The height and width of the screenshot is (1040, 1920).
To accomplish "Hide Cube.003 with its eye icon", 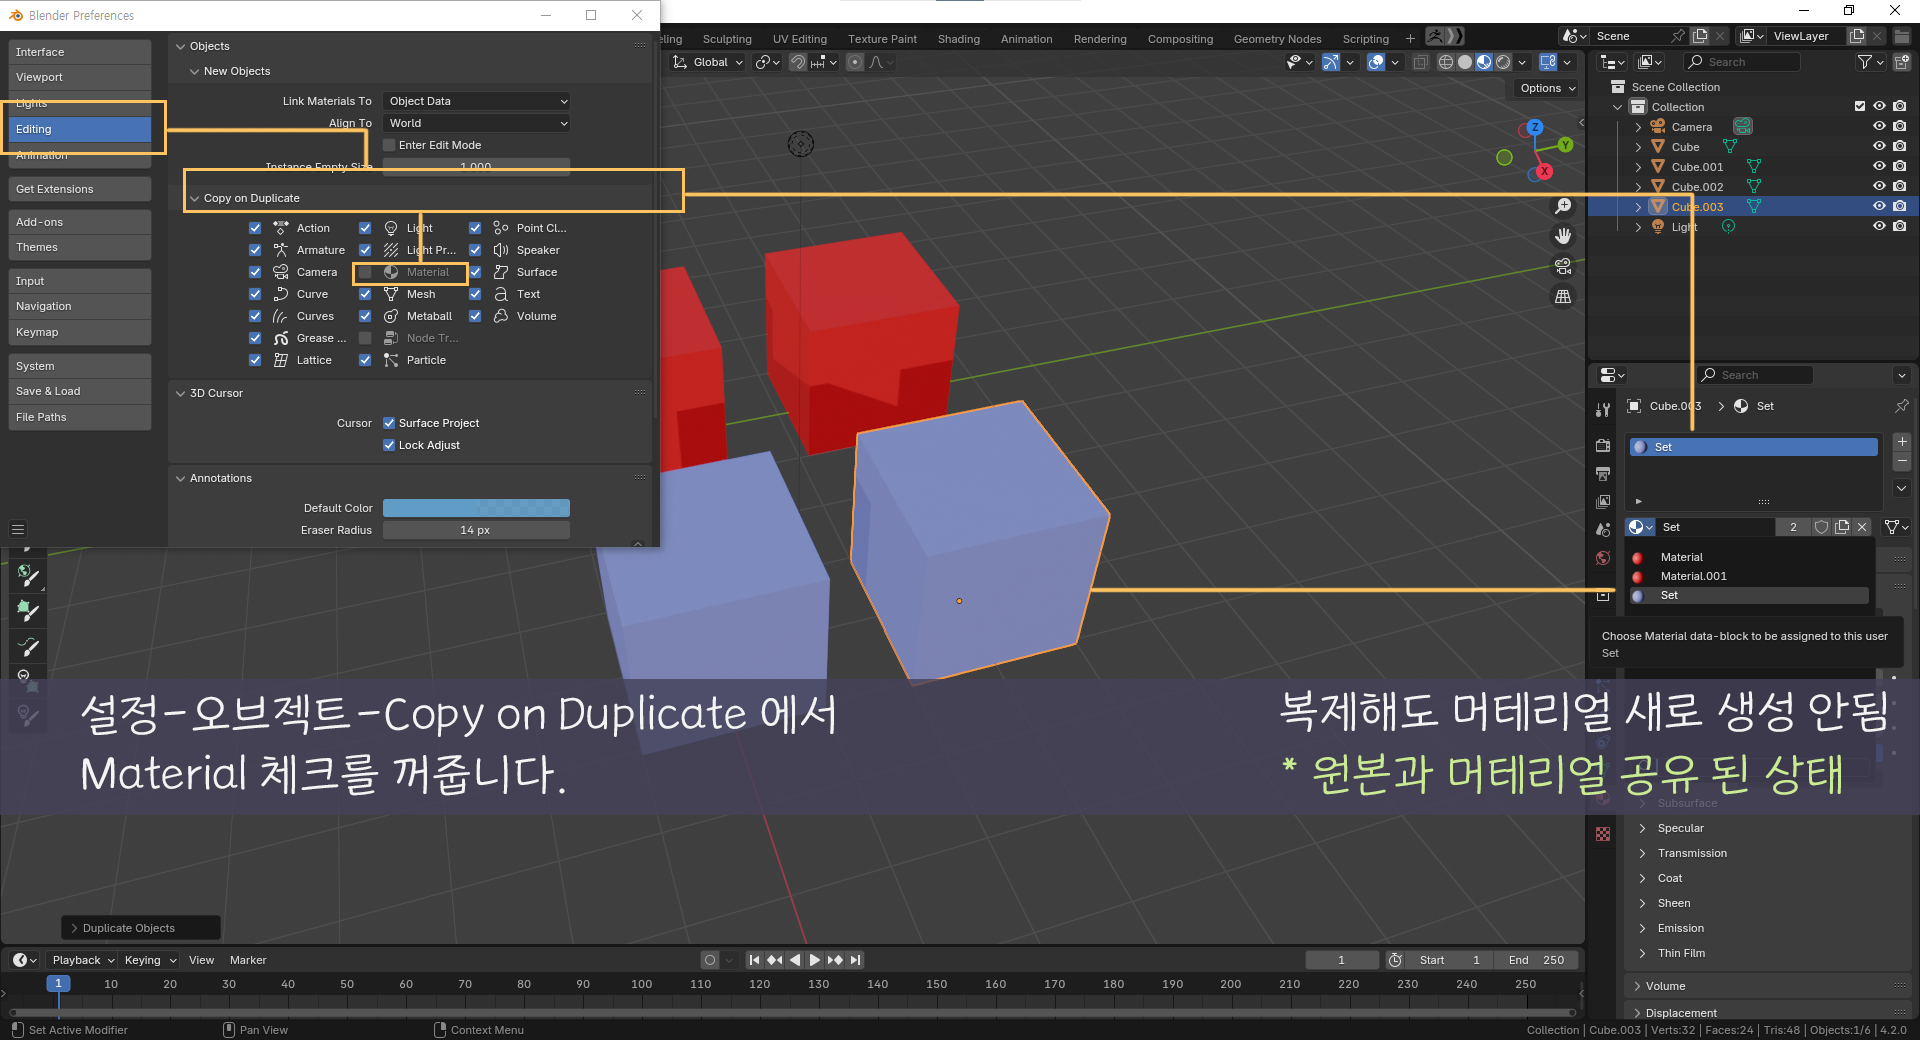I will click(1879, 206).
